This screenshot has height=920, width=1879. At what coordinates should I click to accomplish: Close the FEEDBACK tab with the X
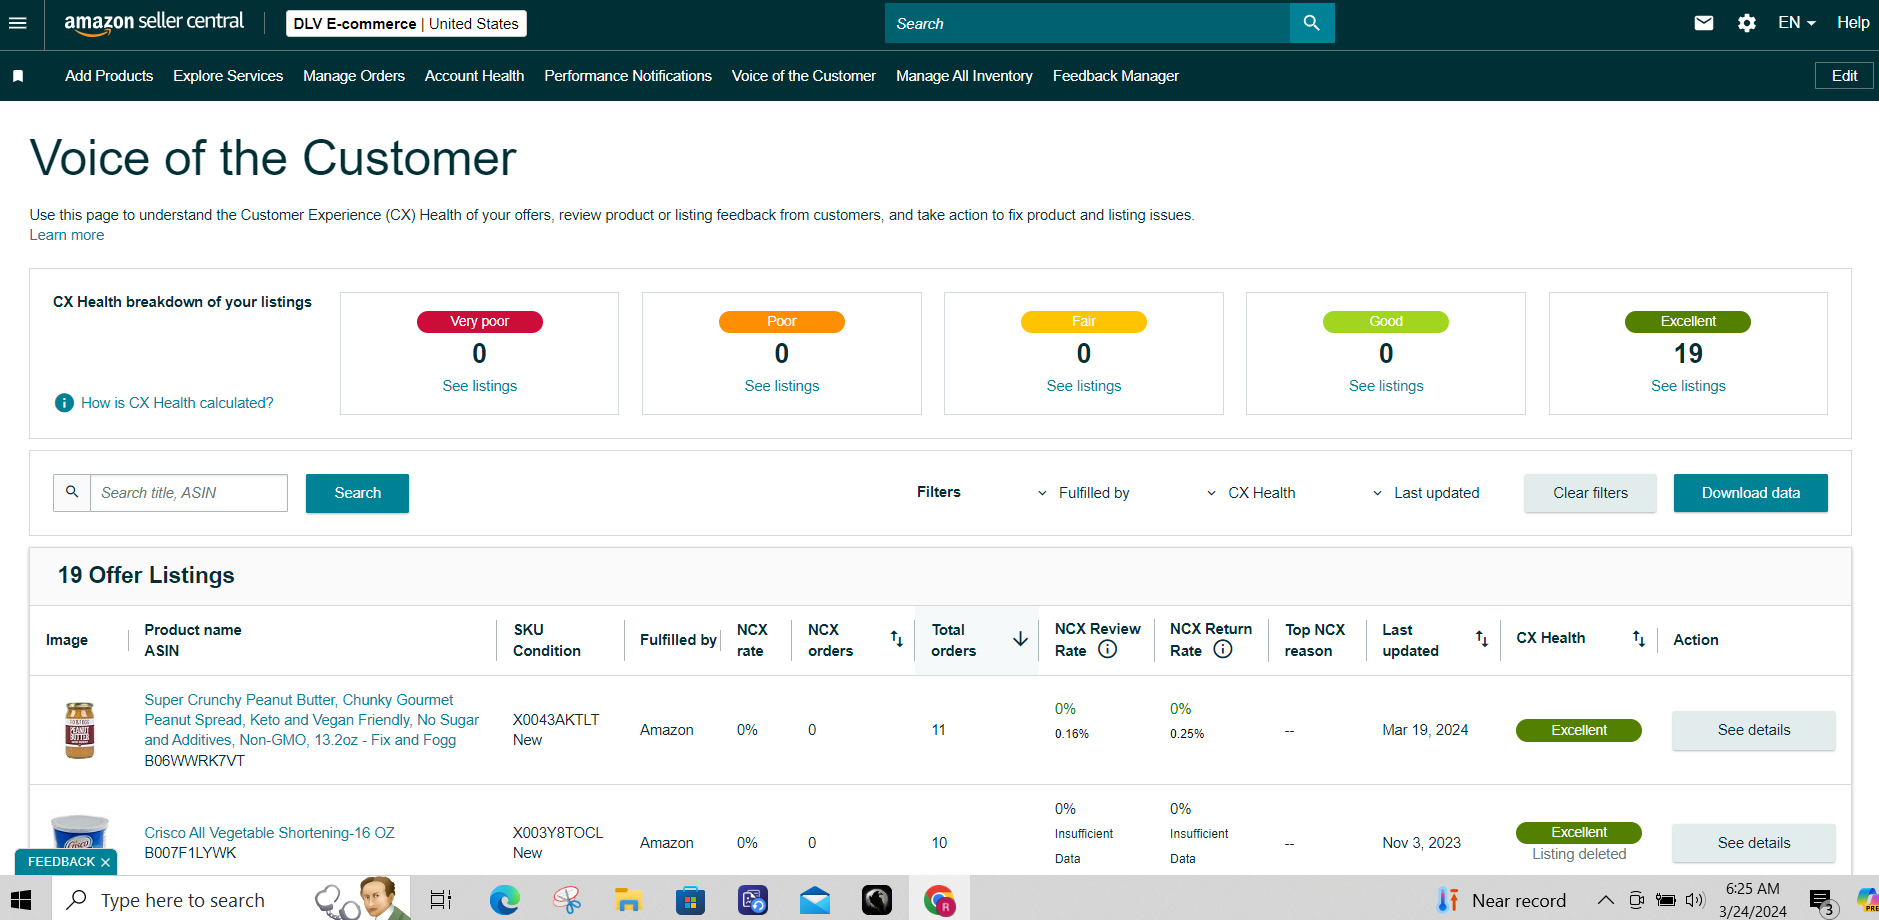105,862
